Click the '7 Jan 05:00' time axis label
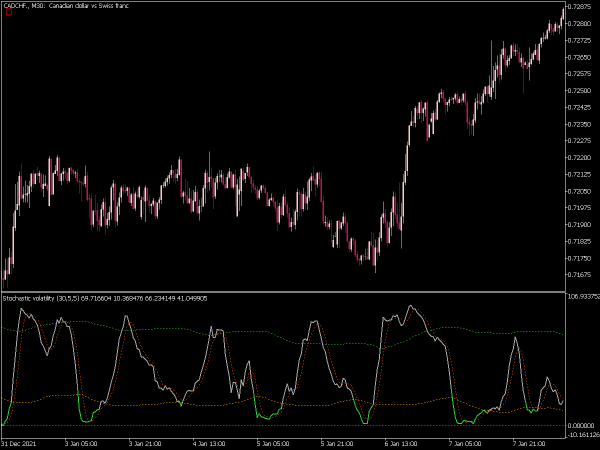The image size is (600, 450). [465, 443]
